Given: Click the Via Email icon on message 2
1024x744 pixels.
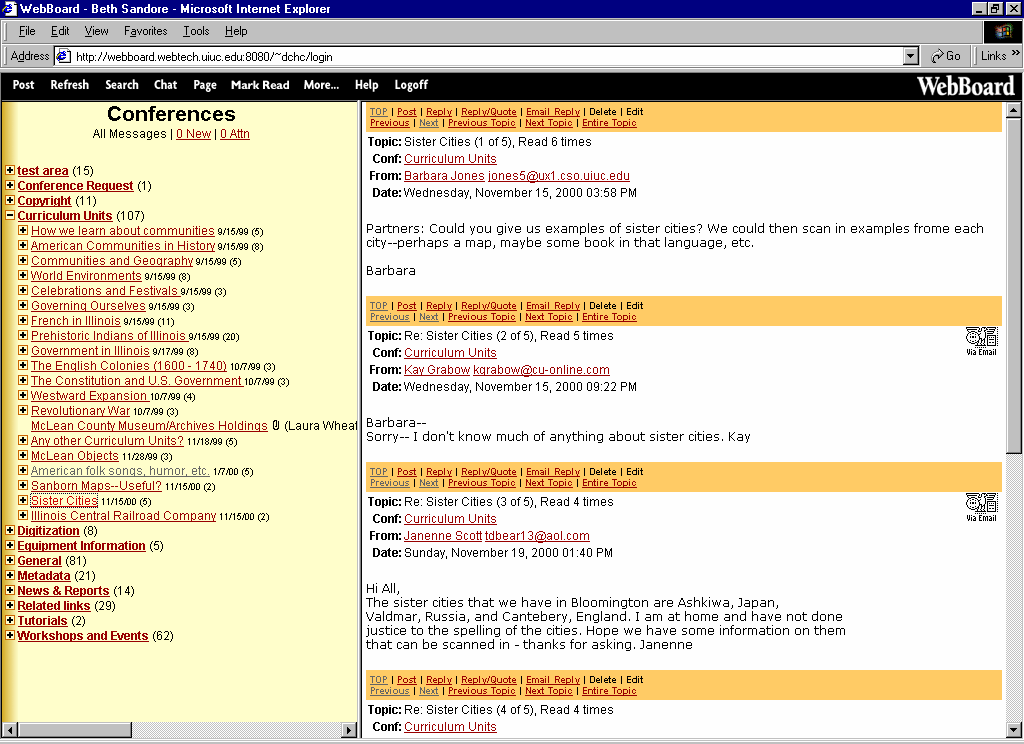Looking at the screenshot, I should point(981,339).
